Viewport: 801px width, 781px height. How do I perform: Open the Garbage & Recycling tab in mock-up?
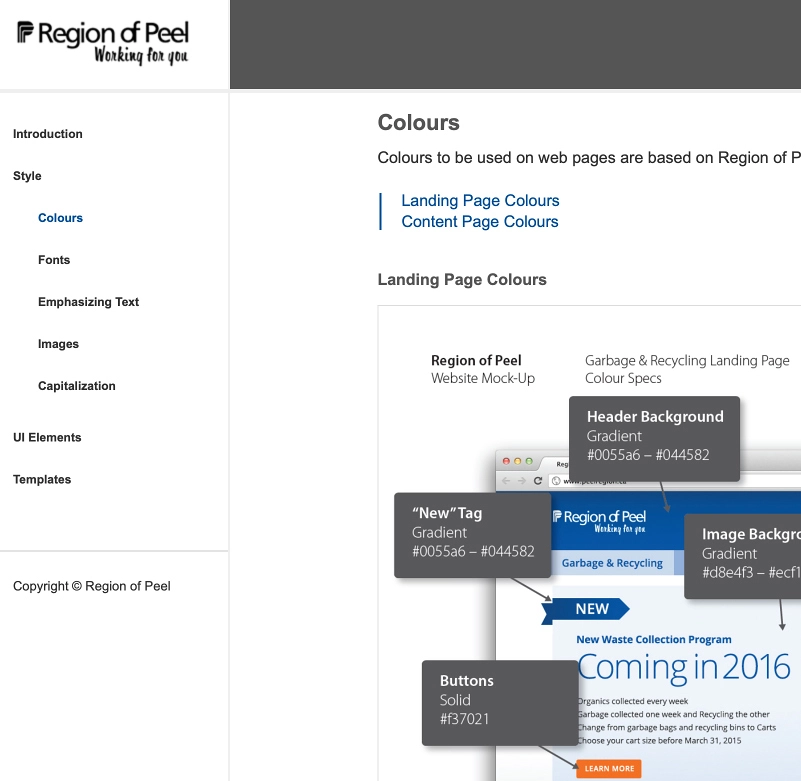pos(612,562)
